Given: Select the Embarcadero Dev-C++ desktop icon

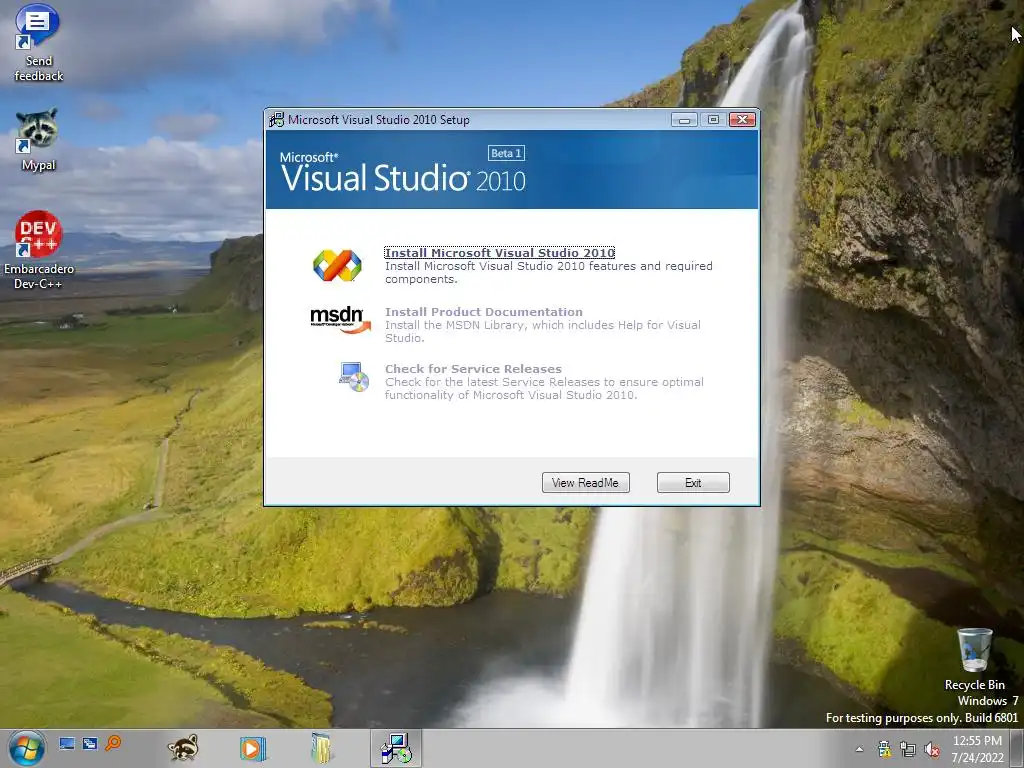Looking at the screenshot, I should point(39,250).
